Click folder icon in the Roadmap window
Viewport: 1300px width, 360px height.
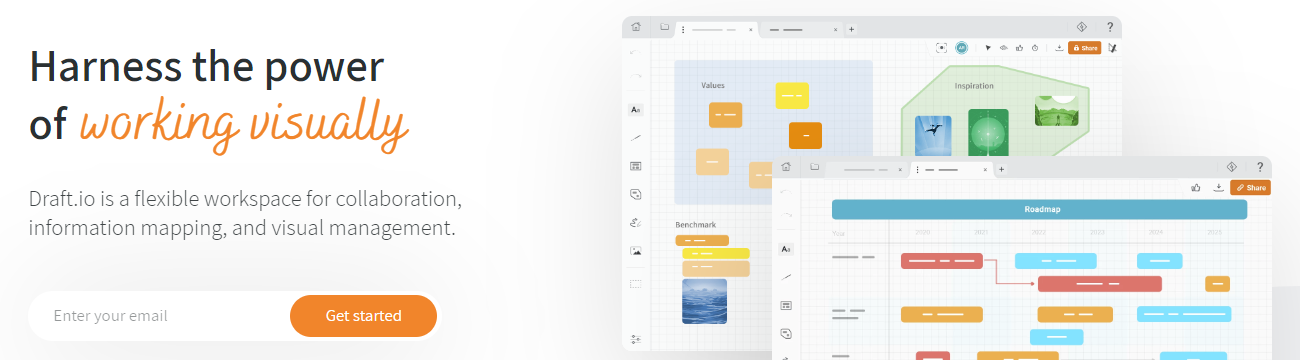tap(815, 167)
